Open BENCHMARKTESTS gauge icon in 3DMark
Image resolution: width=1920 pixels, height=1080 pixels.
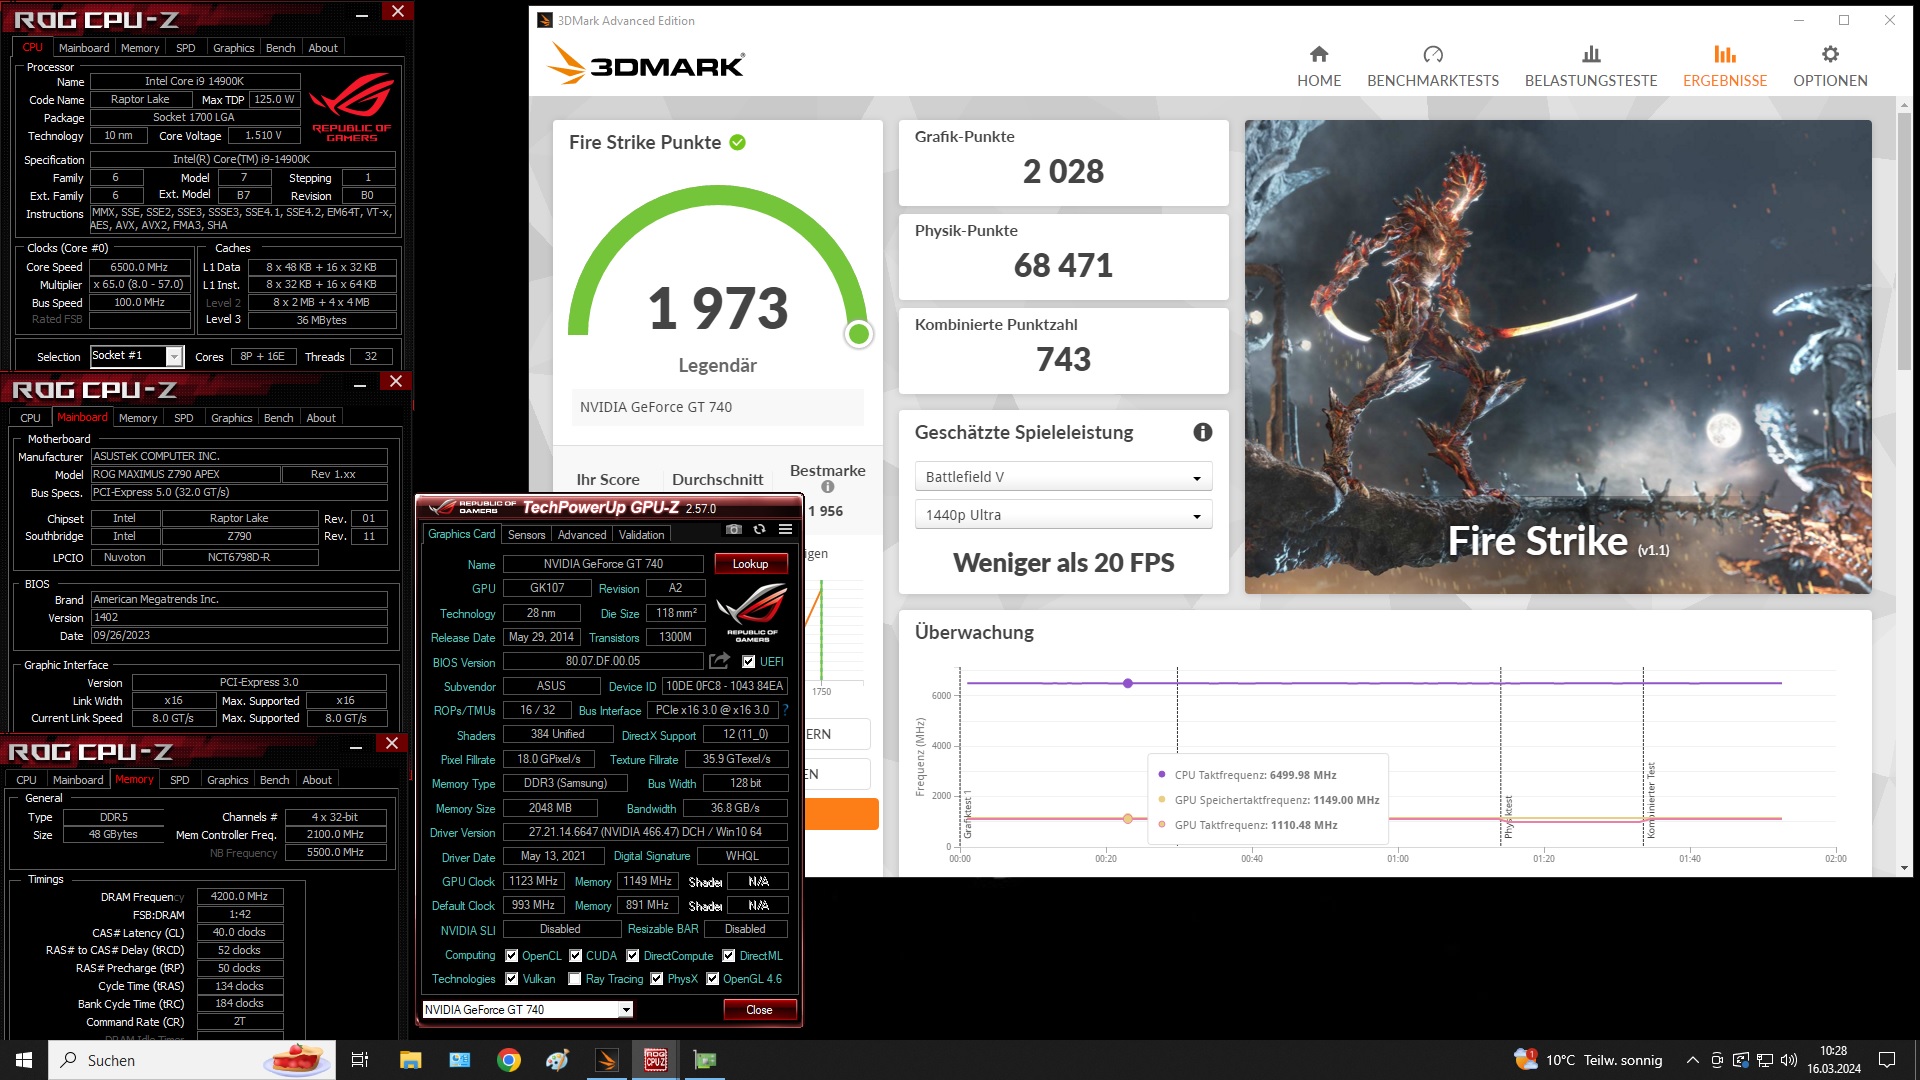click(x=1433, y=54)
